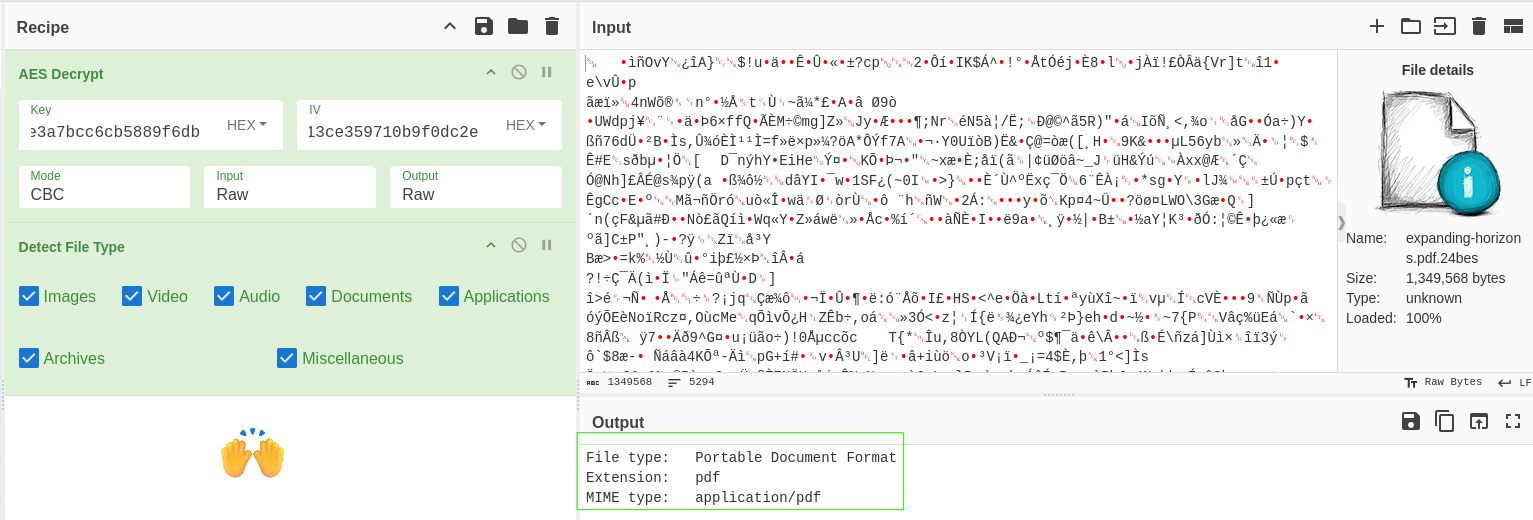Change the AES Input format Raw
This screenshot has height=520, width=1533.
[x=290, y=187]
